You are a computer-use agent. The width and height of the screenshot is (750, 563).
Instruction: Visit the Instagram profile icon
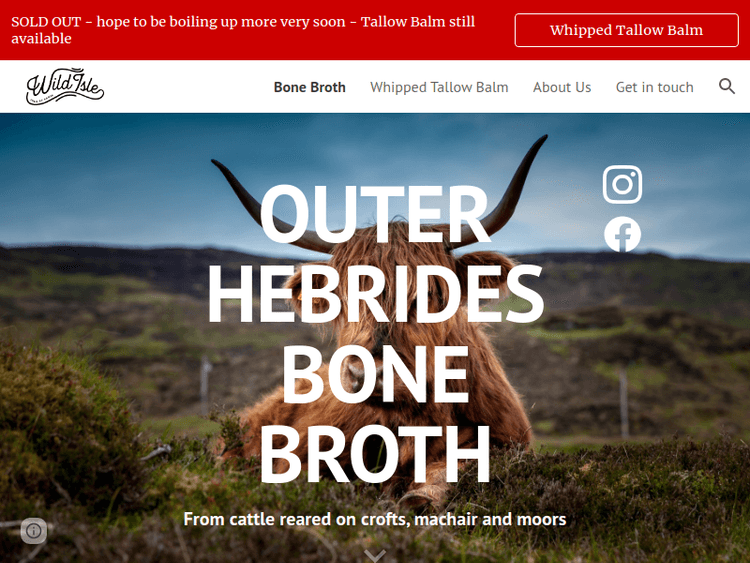622,185
